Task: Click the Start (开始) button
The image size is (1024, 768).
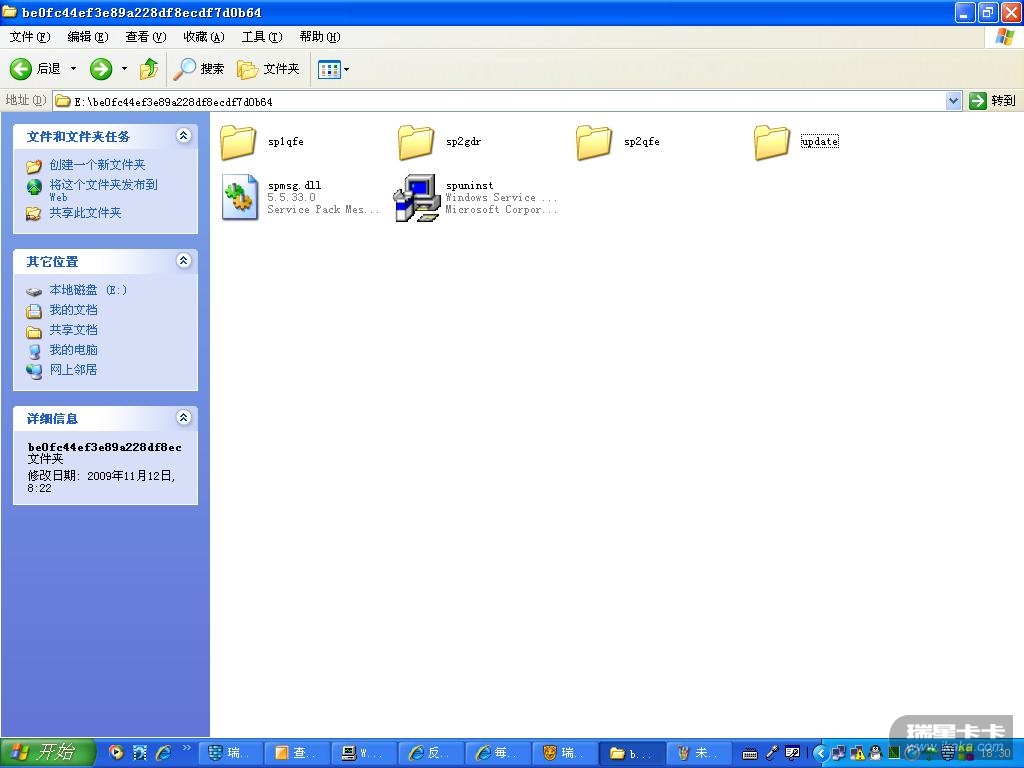Action: coord(47,752)
